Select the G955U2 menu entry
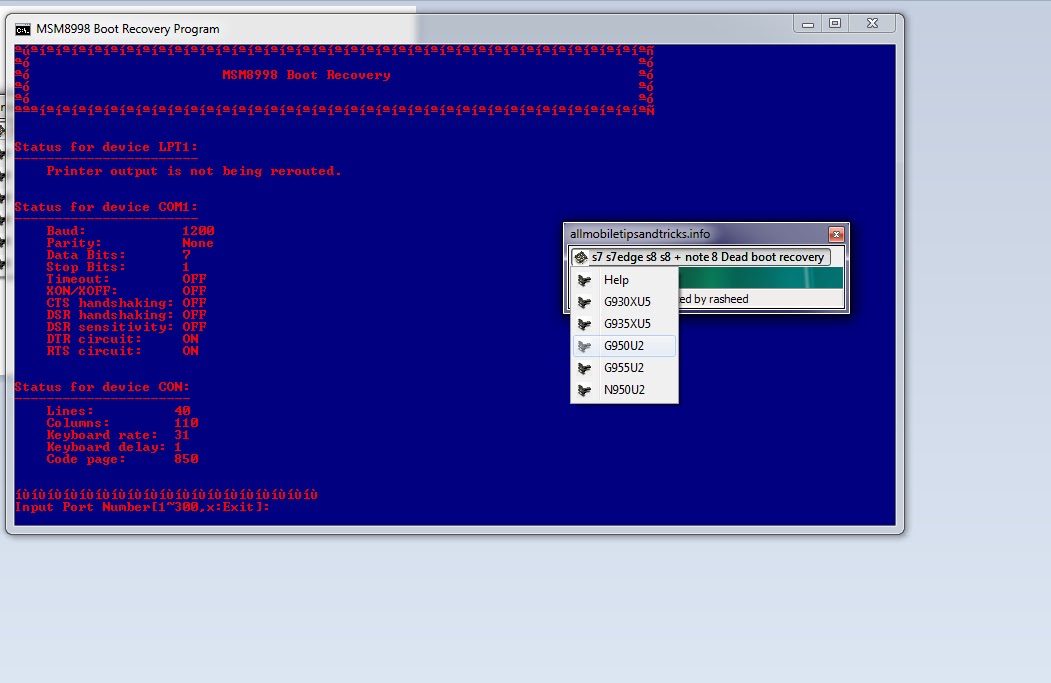Viewport: 1051px width, 683px height. pyautogui.click(x=624, y=368)
